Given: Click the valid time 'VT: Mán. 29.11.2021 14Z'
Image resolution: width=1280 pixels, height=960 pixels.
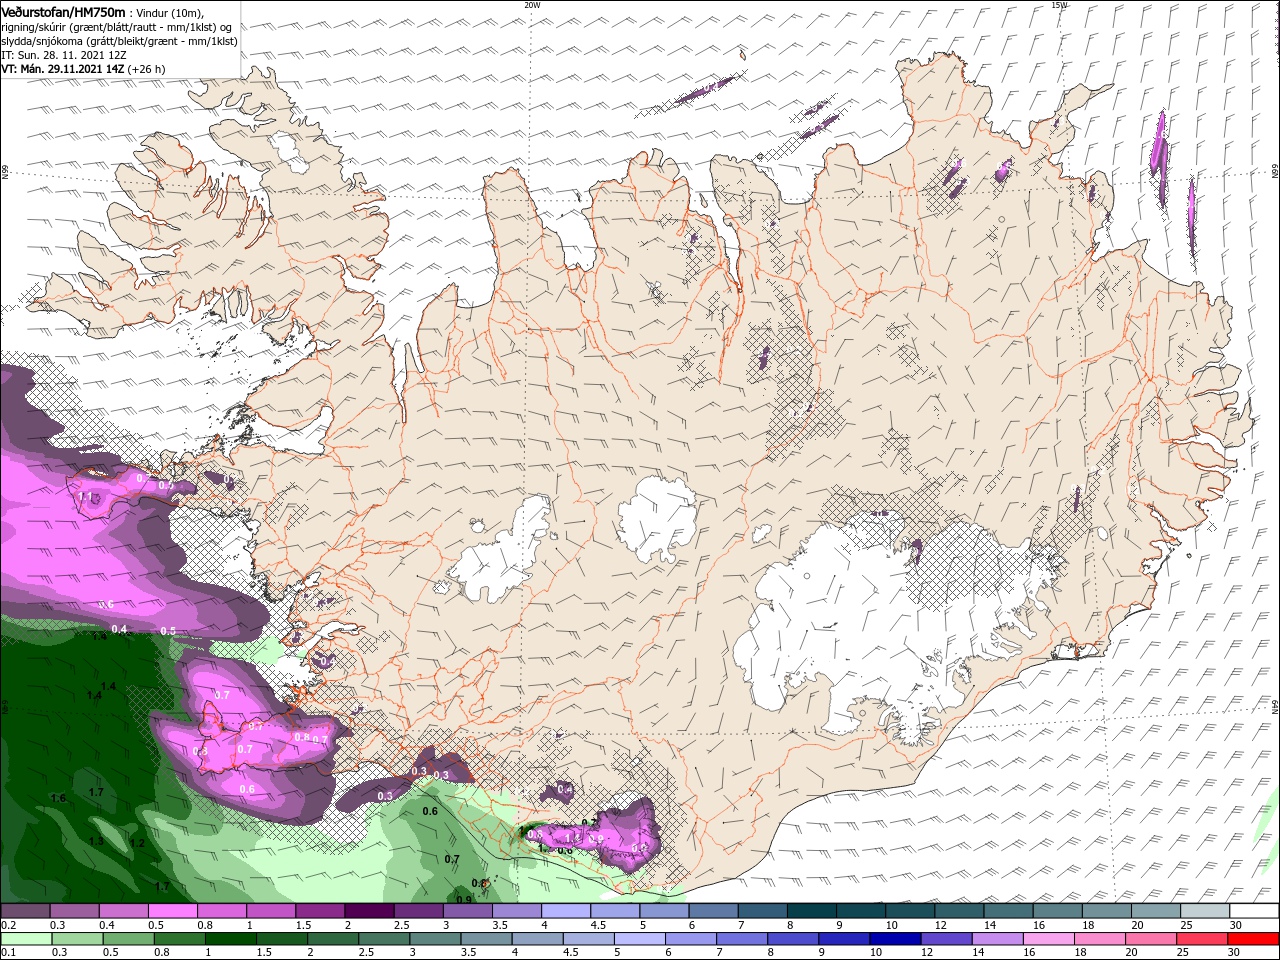Looking at the screenshot, I should (62, 69).
